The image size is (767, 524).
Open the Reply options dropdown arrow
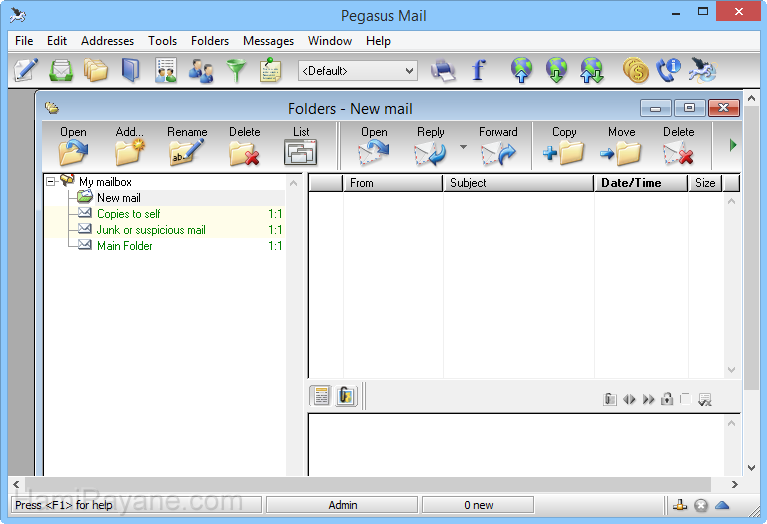point(463,147)
